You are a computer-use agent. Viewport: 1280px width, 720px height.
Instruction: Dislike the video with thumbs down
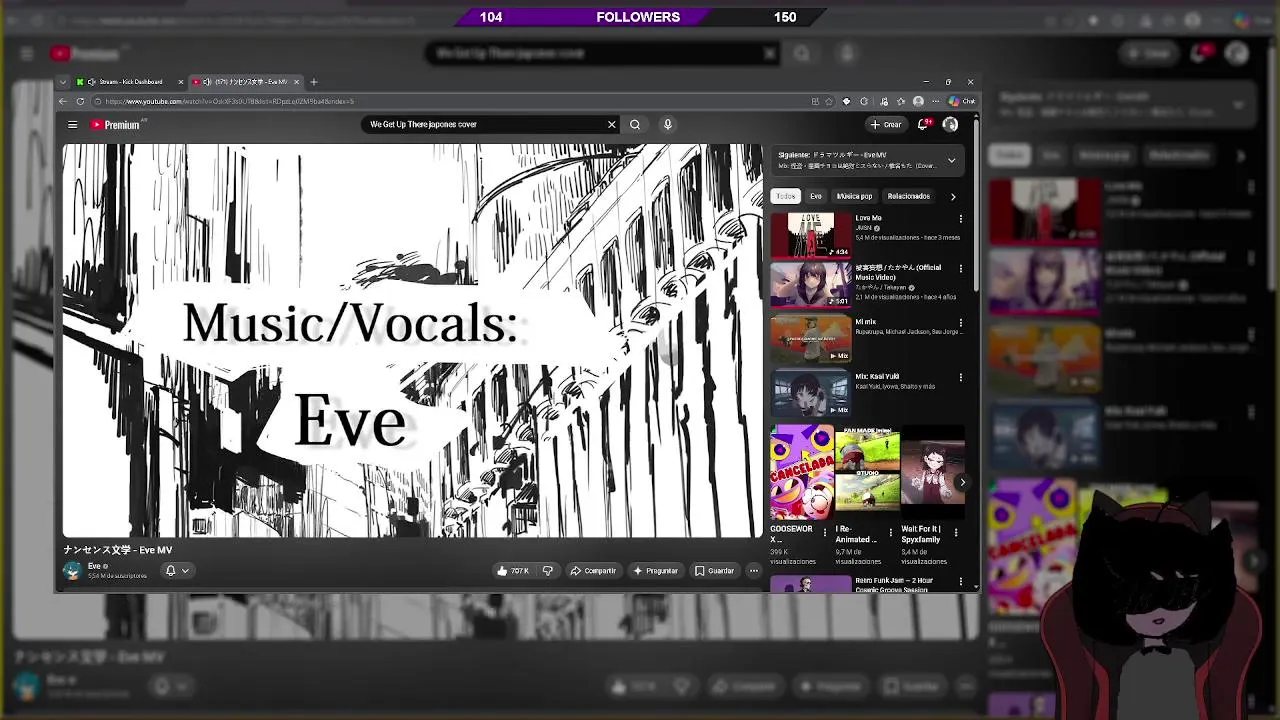click(547, 571)
